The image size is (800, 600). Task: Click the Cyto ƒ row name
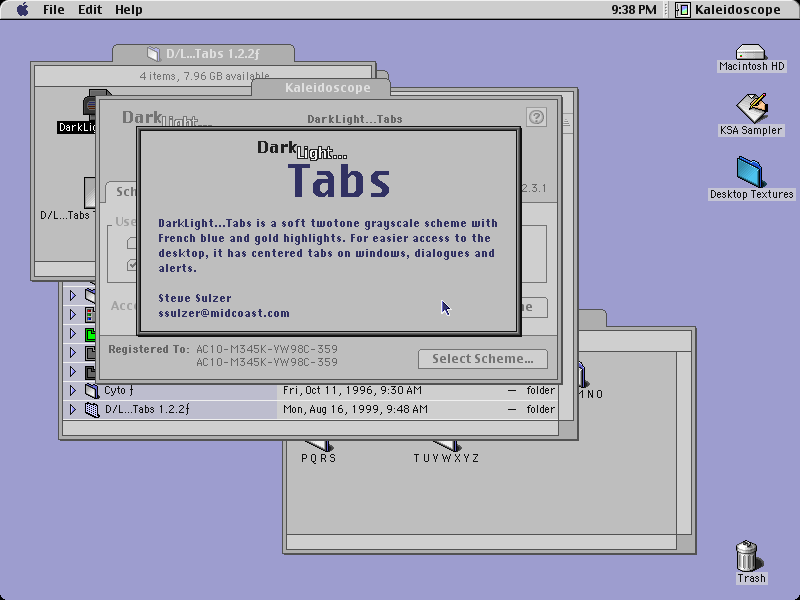[x=119, y=390]
